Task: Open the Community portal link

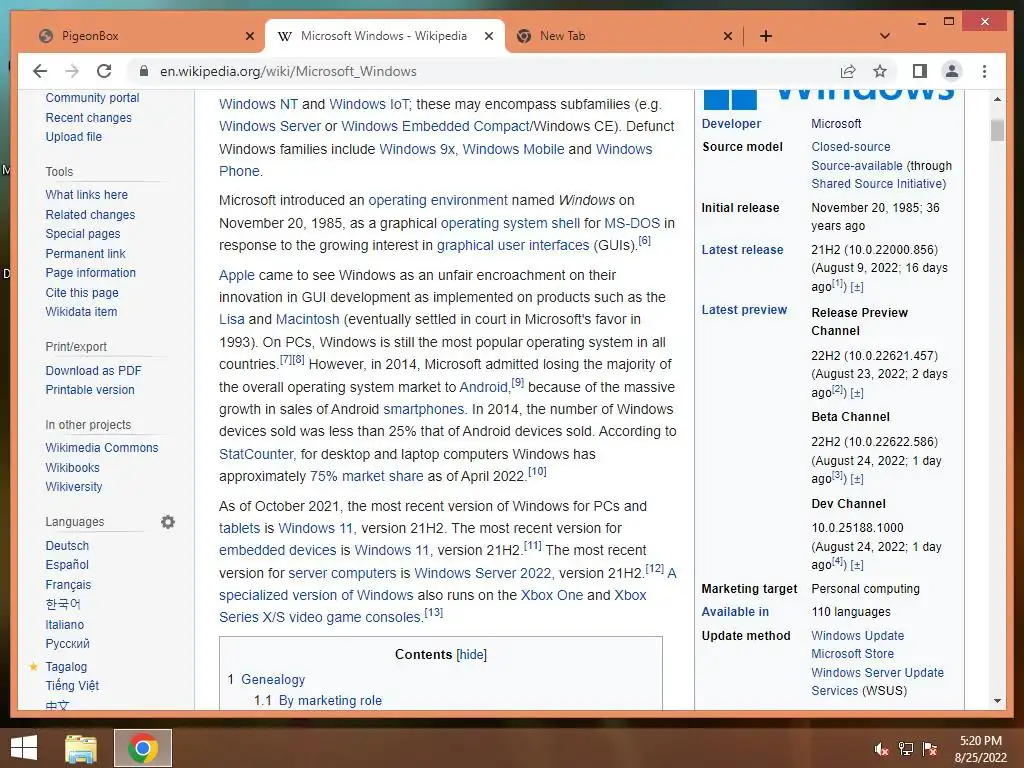Action: (92, 97)
